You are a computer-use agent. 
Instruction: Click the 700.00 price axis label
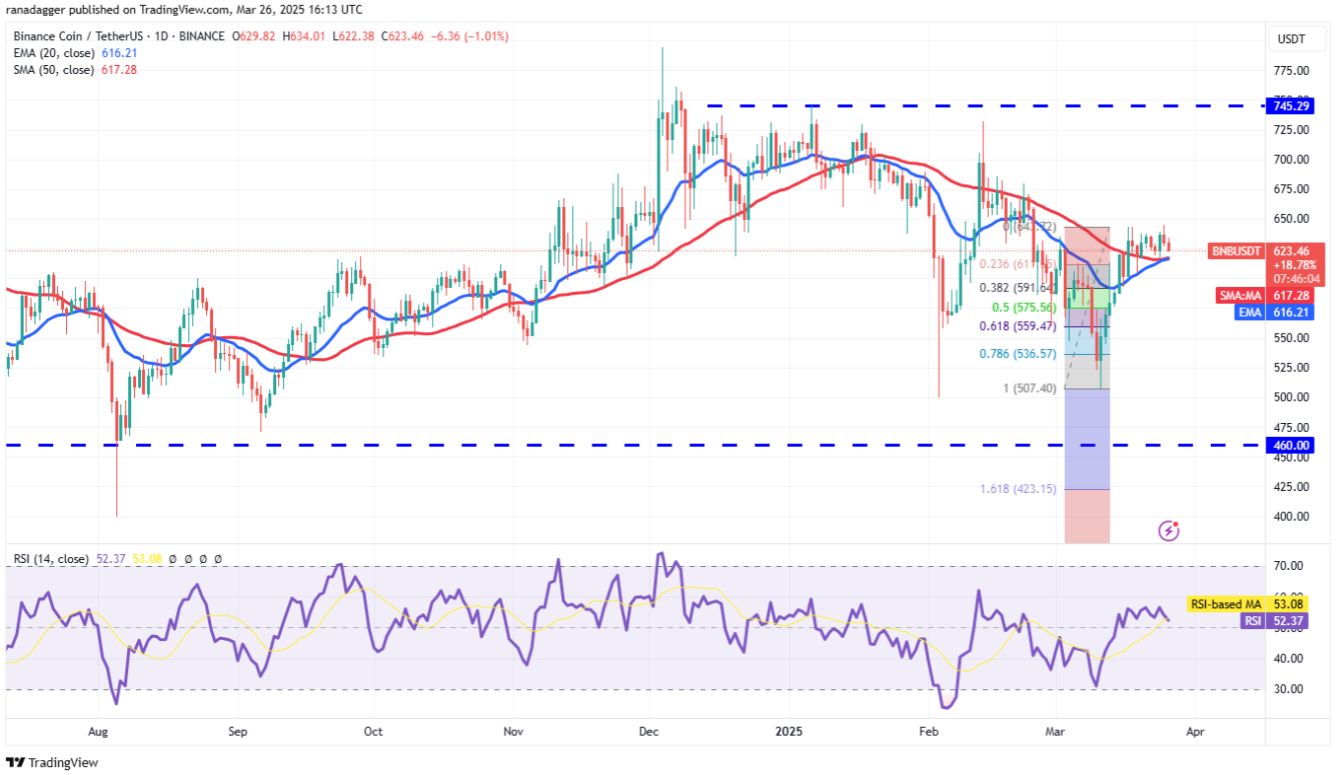pos(1291,160)
